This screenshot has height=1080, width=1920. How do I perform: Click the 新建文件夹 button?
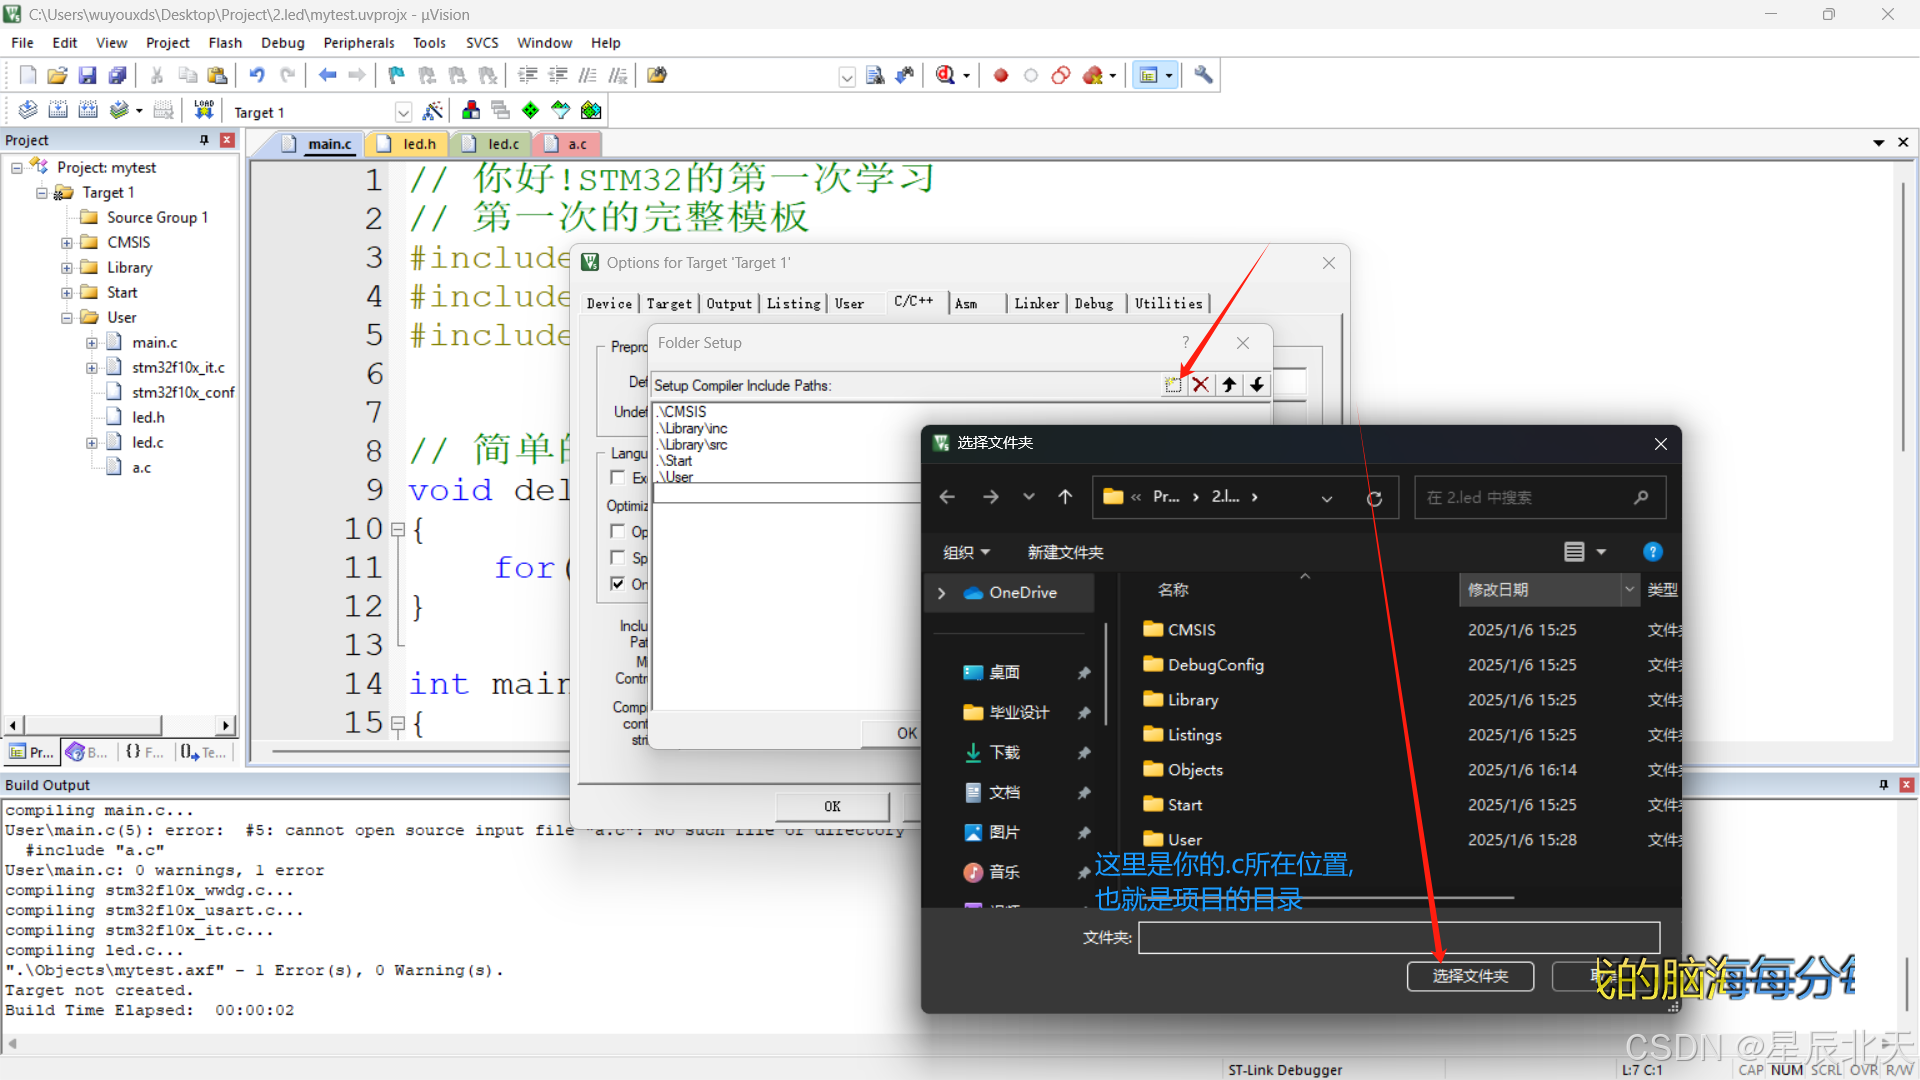coord(1065,553)
